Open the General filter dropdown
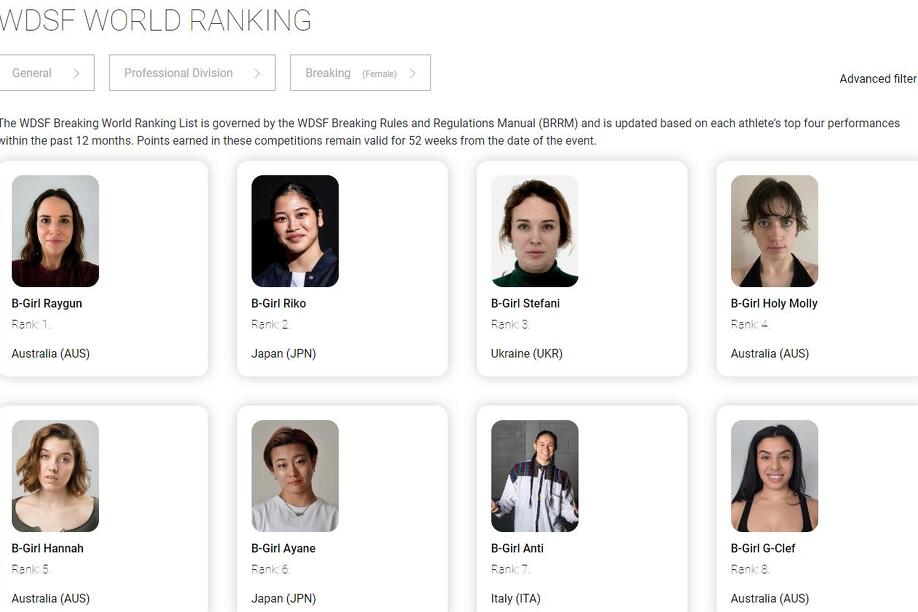This screenshot has width=918, height=612. tap(46, 73)
